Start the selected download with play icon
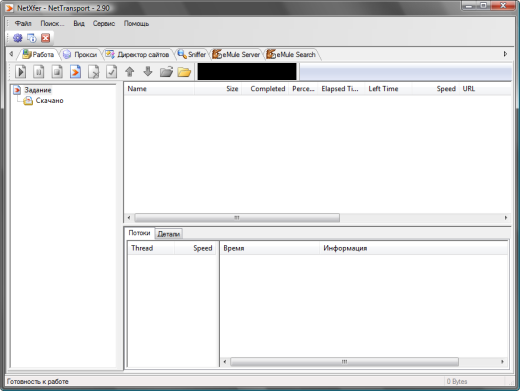The height and width of the screenshot is (391, 520). 21,72
